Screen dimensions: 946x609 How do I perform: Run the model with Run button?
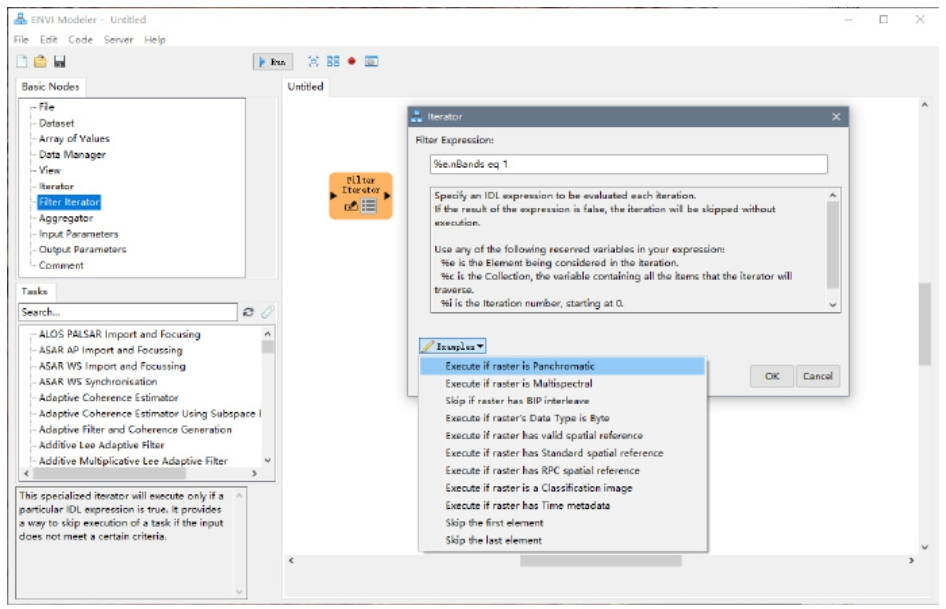273,62
